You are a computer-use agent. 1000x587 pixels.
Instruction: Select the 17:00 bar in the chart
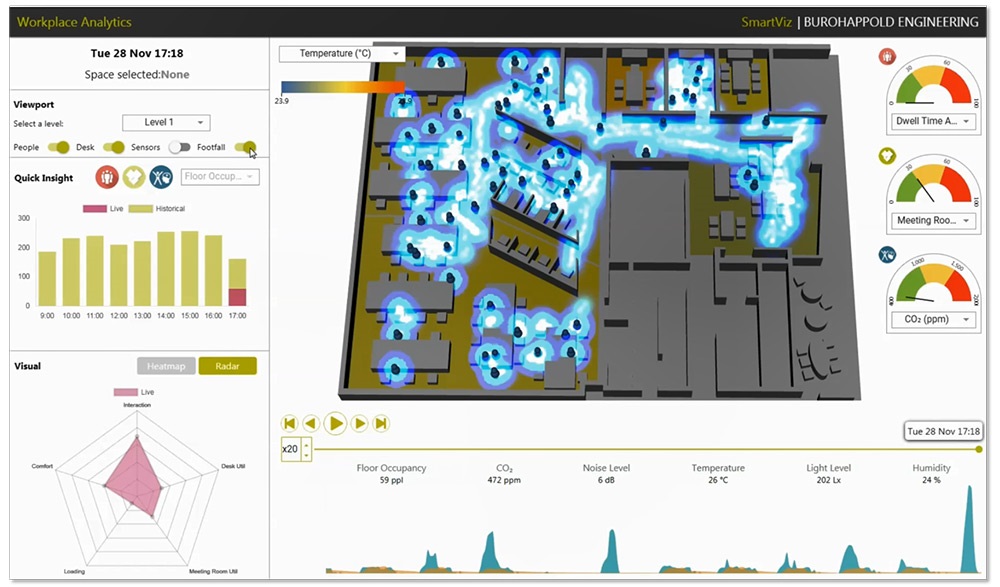click(x=237, y=282)
